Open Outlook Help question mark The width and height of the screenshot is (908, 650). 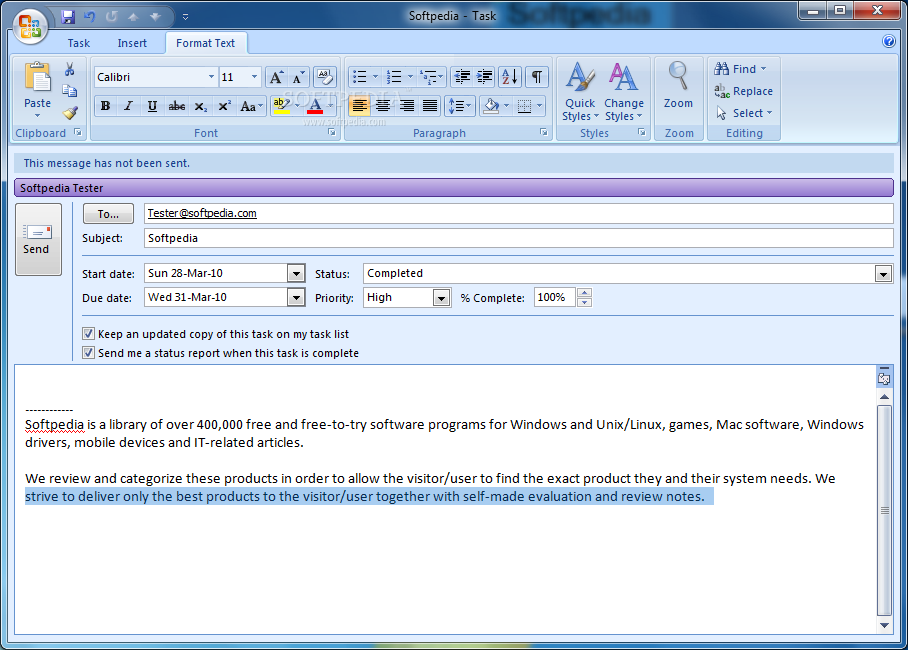tap(889, 41)
